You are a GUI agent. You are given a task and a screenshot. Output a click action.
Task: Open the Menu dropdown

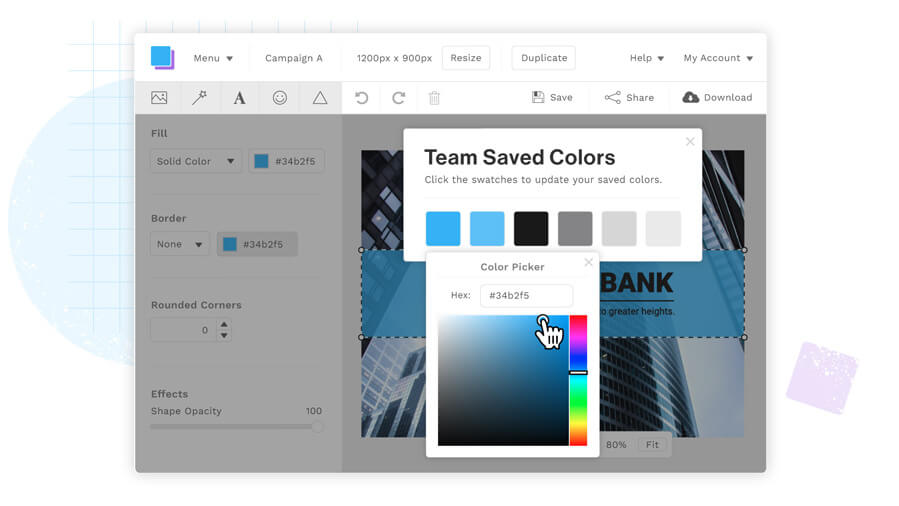(x=213, y=58)
